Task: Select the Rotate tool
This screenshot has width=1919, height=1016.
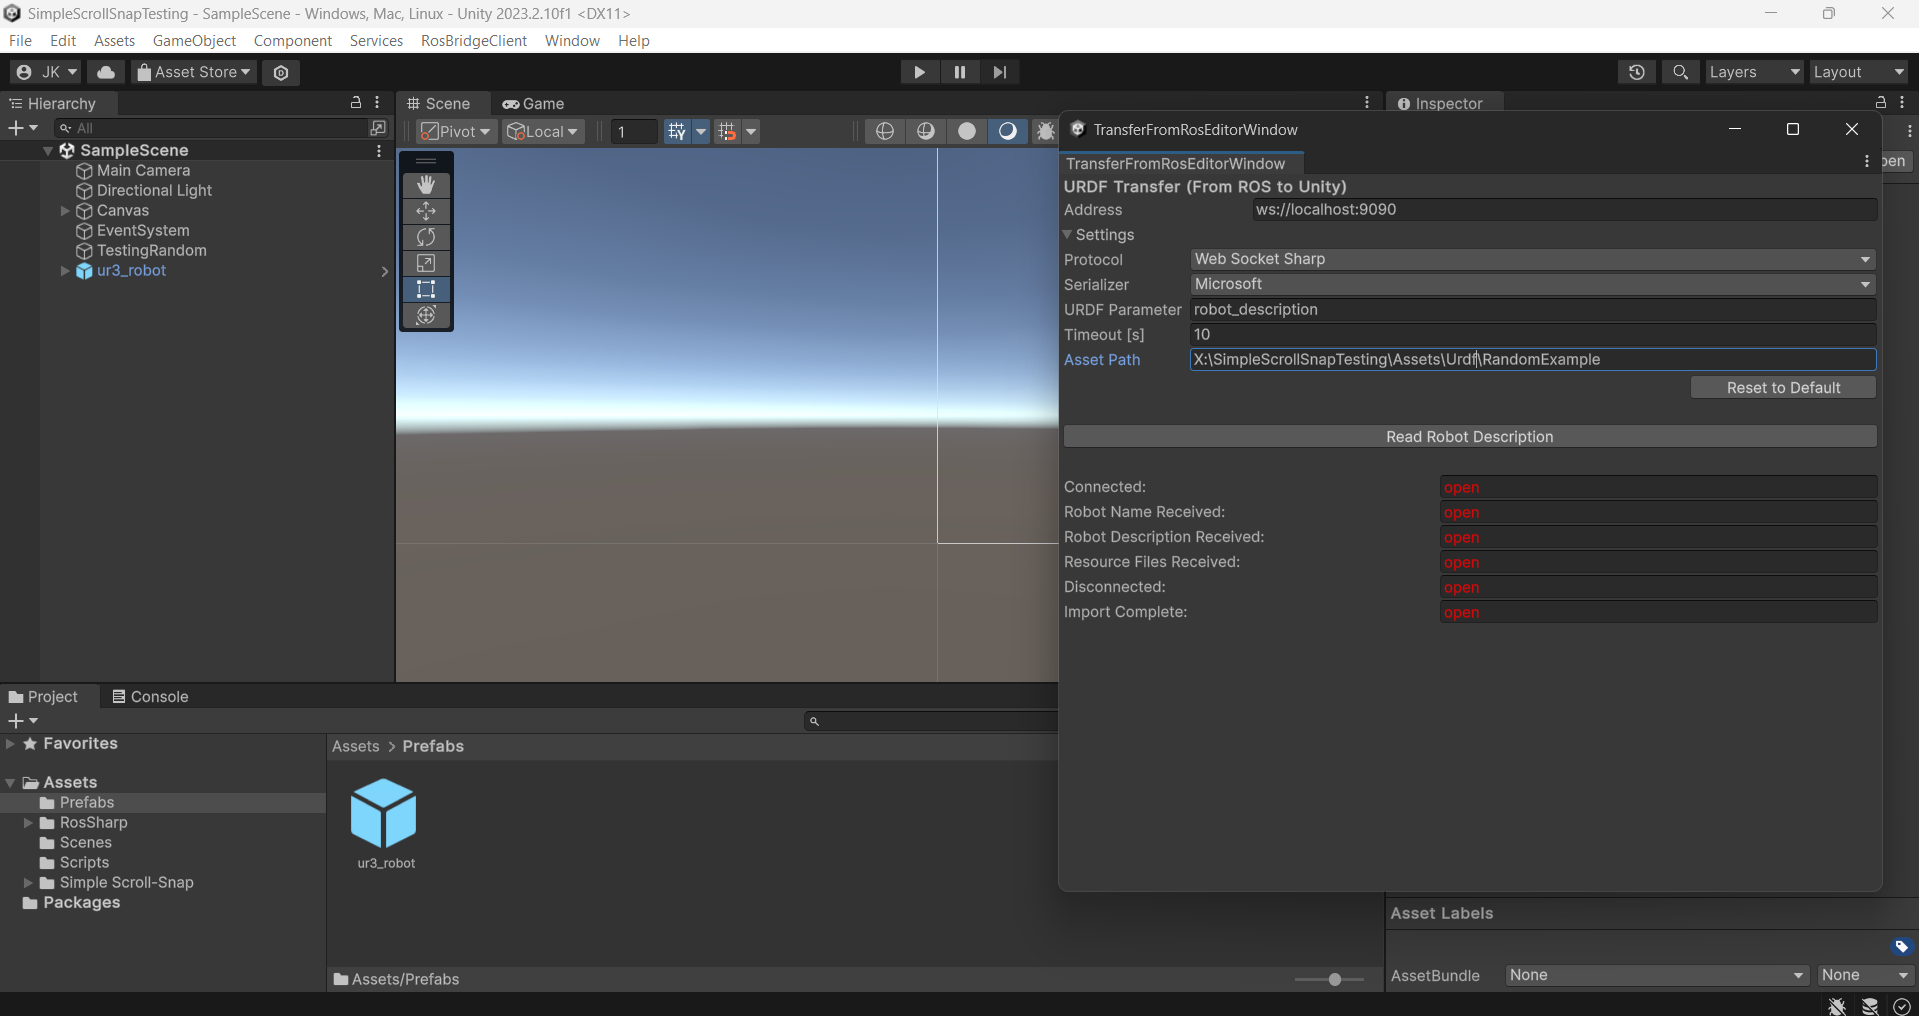Action: point(426,237)
